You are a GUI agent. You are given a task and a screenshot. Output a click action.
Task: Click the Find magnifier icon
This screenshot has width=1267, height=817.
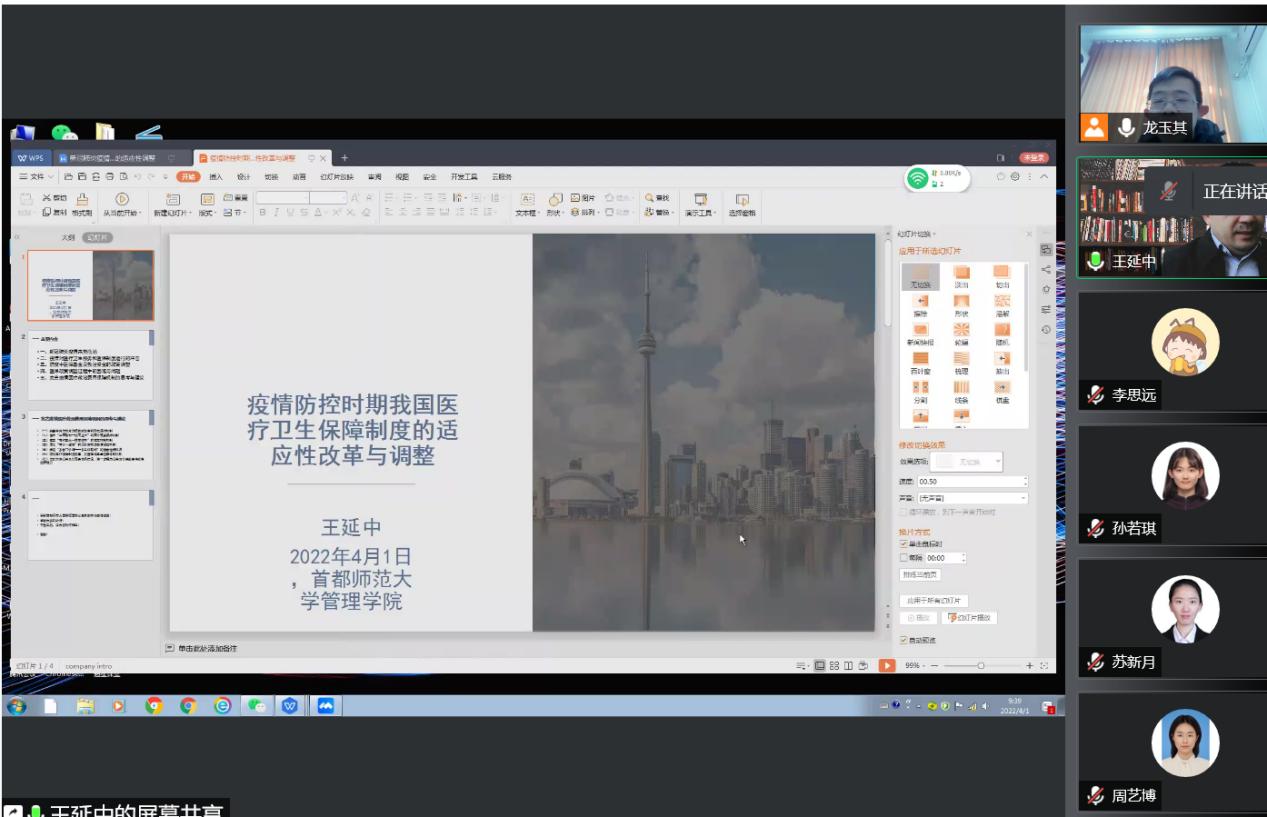click(x=650, y=198)
